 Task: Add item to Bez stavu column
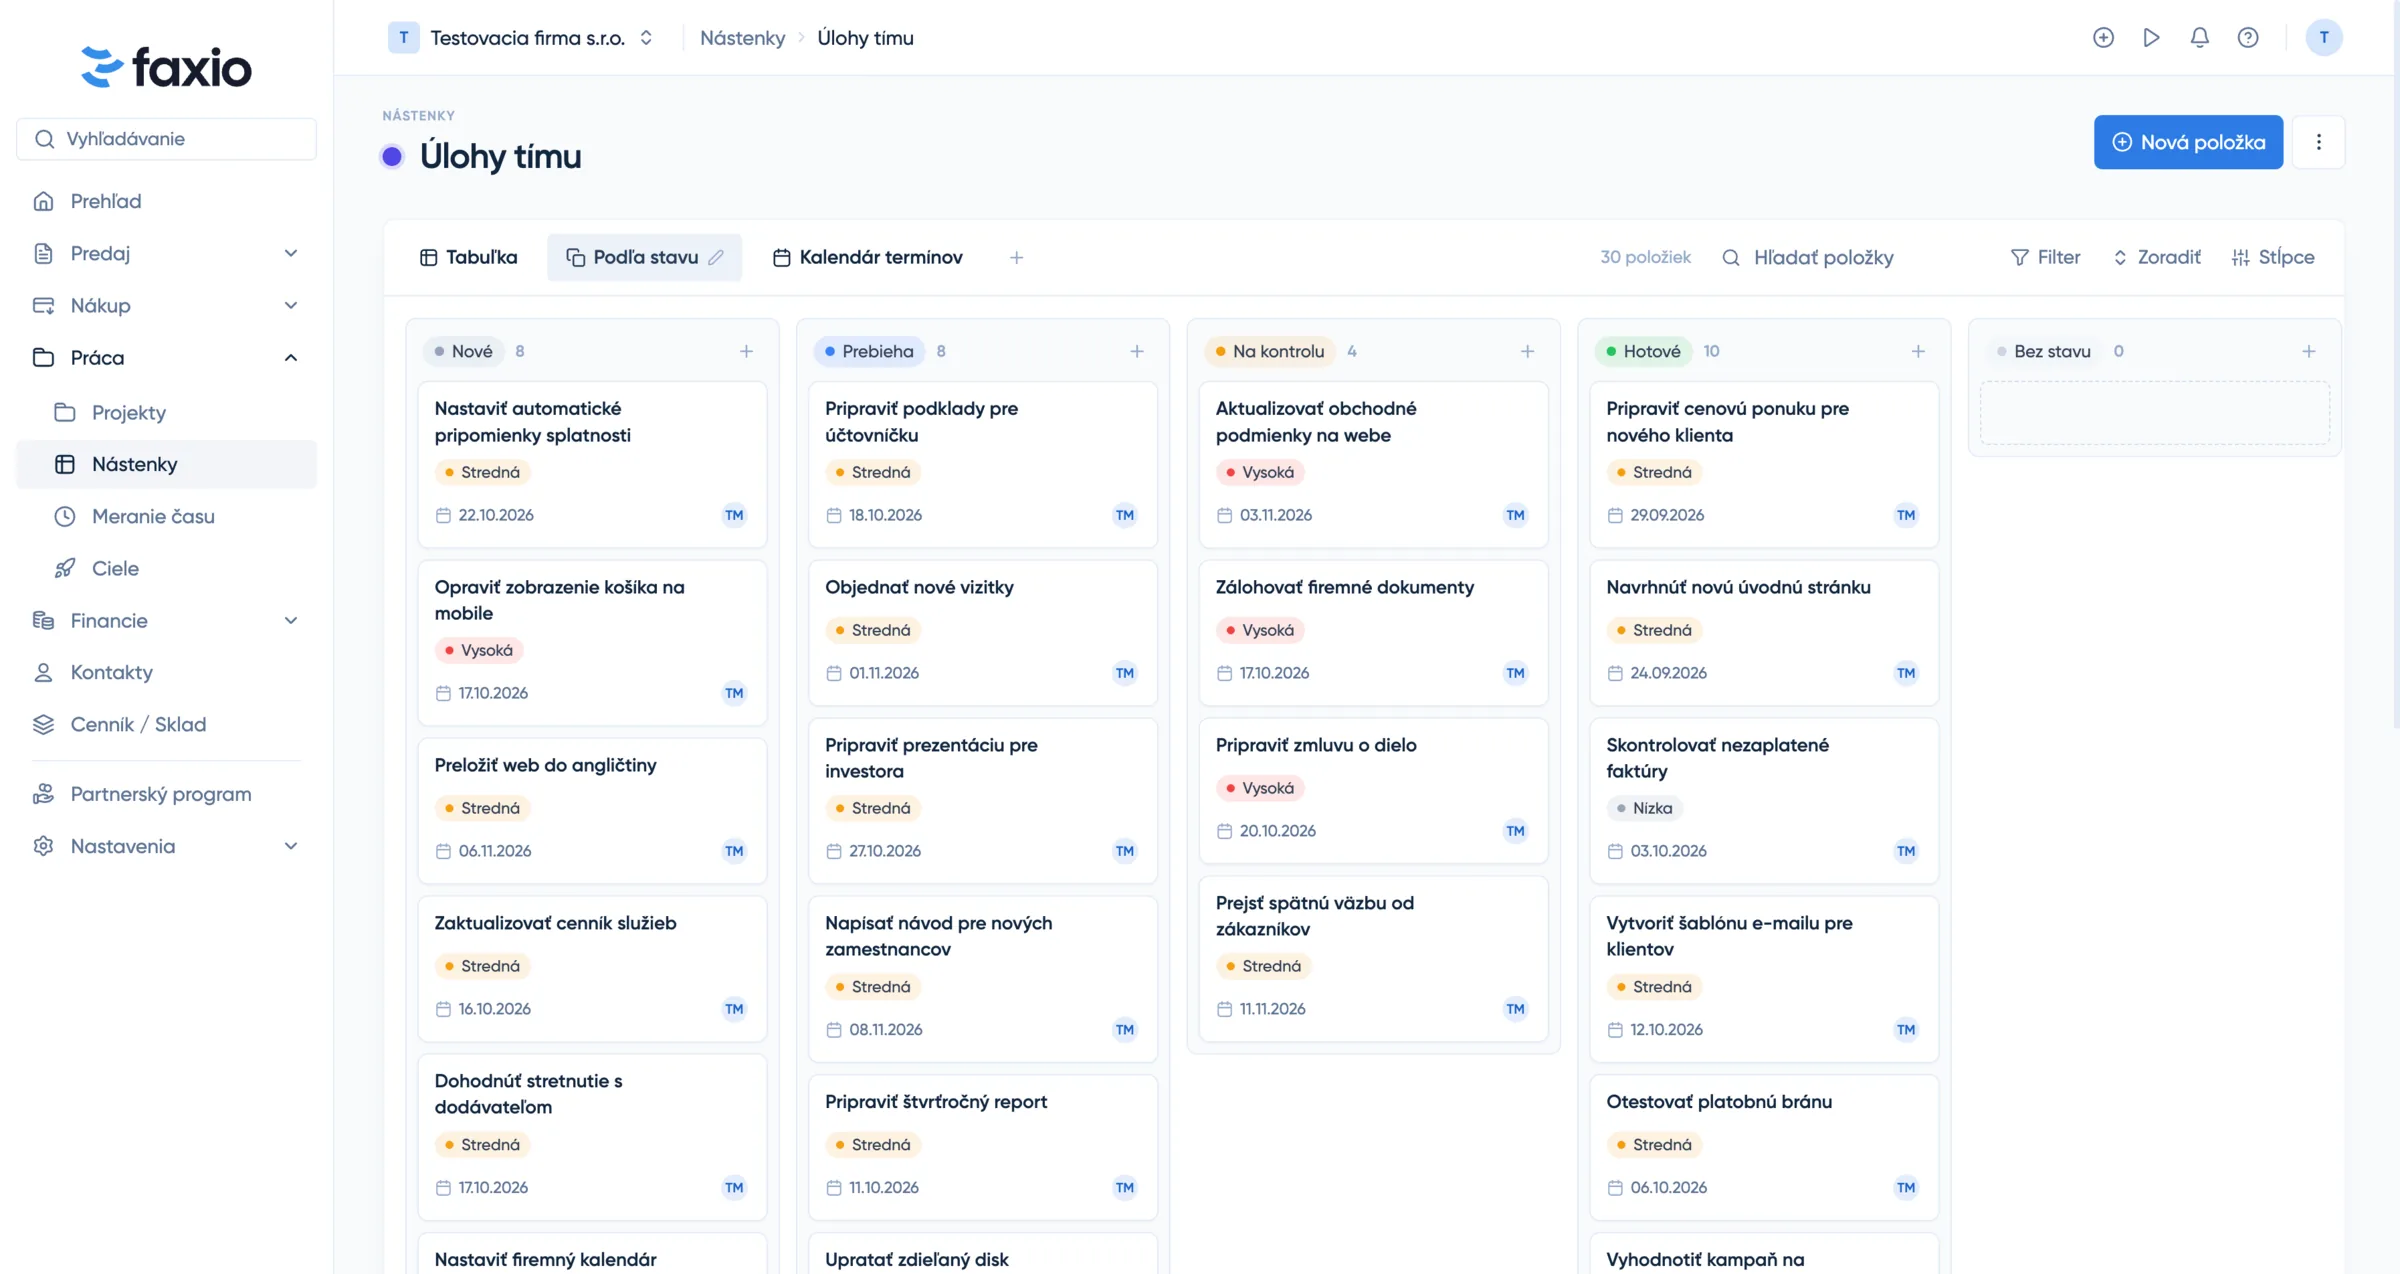(2308, 351)
